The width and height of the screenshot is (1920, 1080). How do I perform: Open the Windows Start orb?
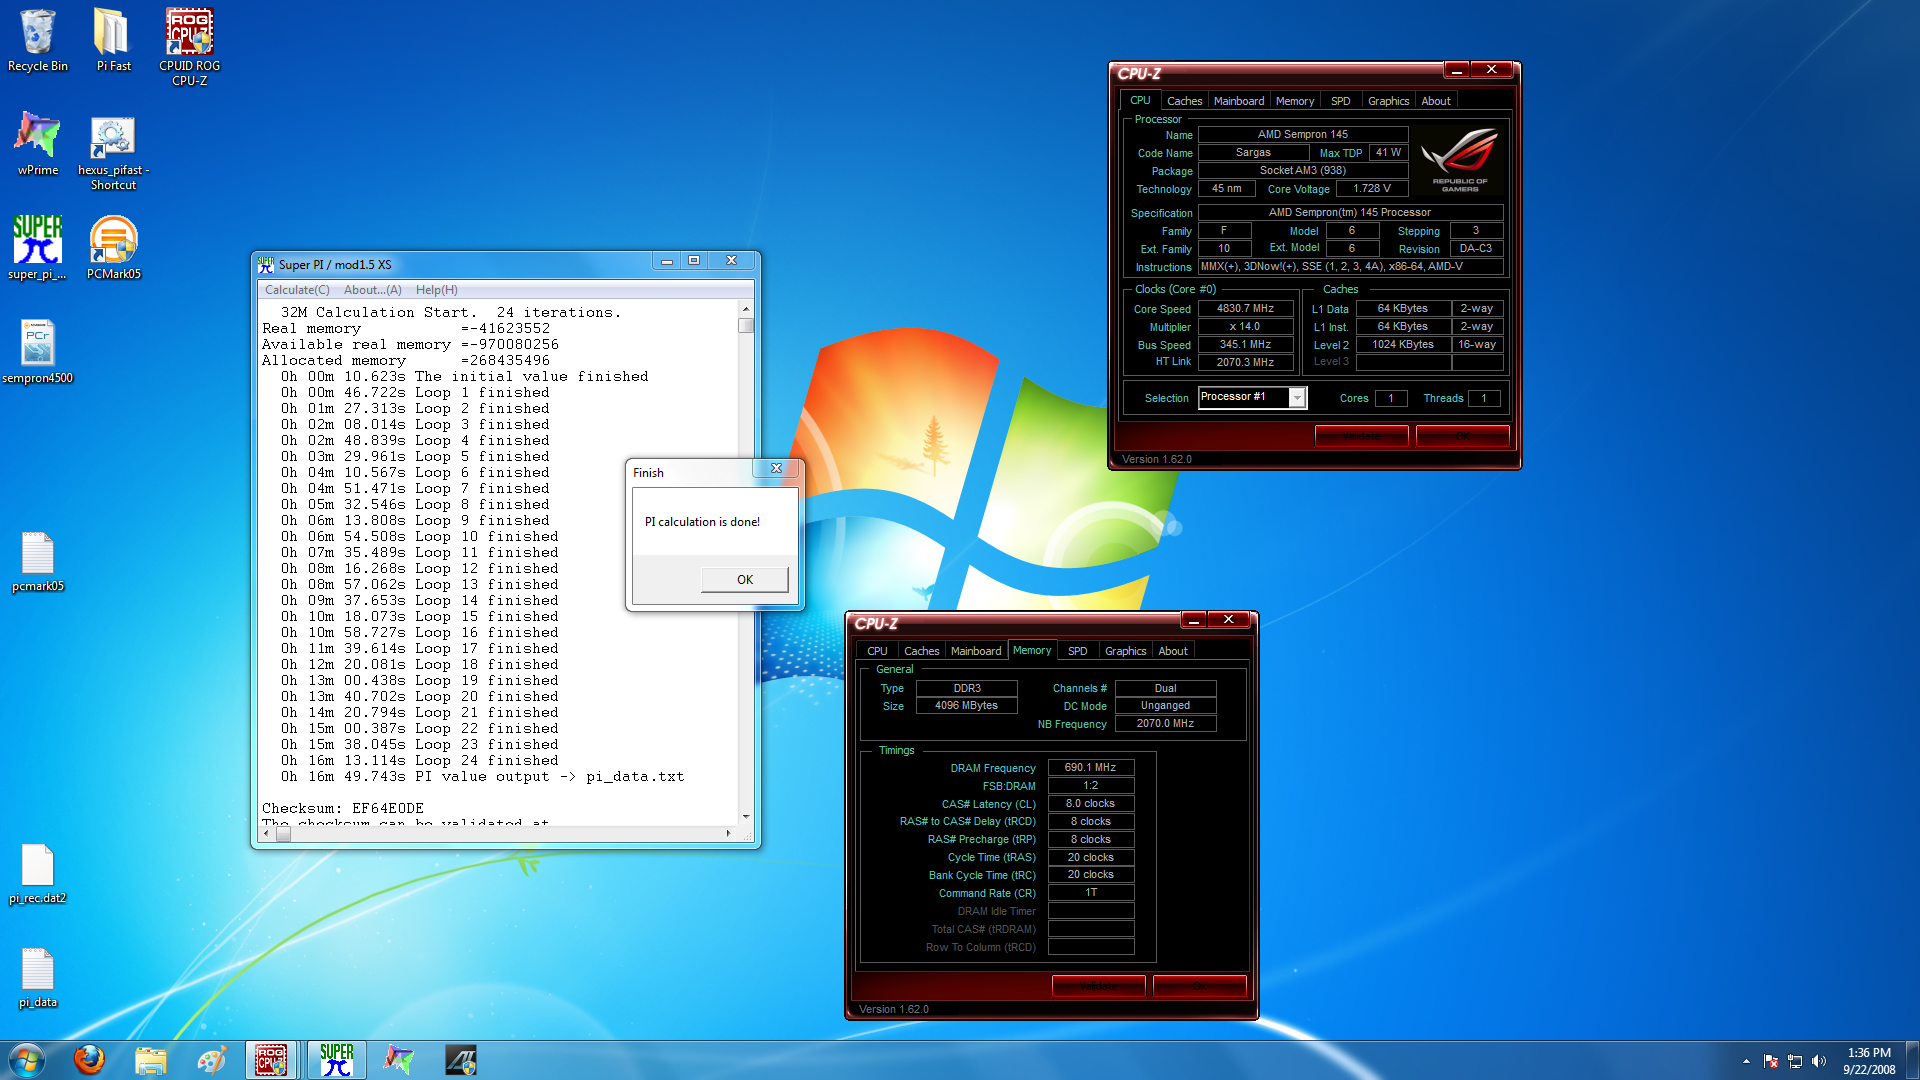click(27, 1060)
